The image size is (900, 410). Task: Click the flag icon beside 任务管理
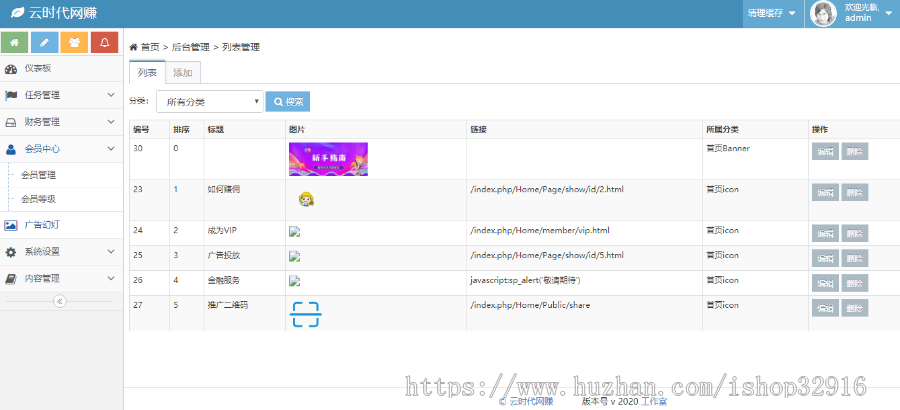[11, 95]
